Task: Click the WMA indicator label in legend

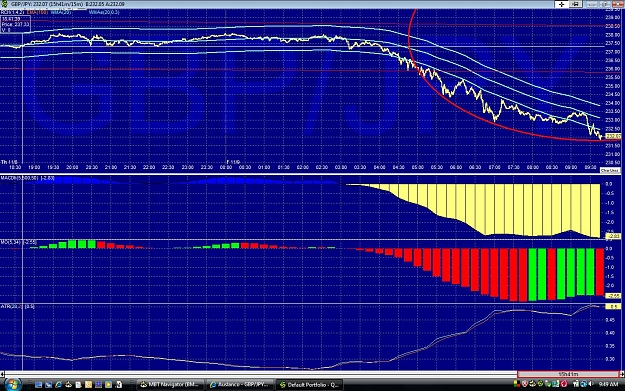Action: coord(61,13)
